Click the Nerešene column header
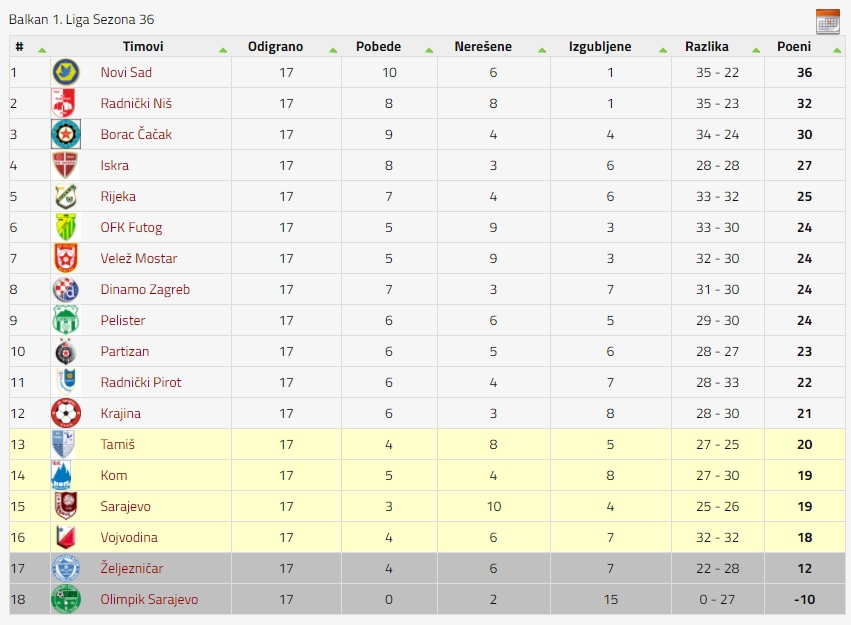Viewport: 851px width, 625px height. (483, 47)
